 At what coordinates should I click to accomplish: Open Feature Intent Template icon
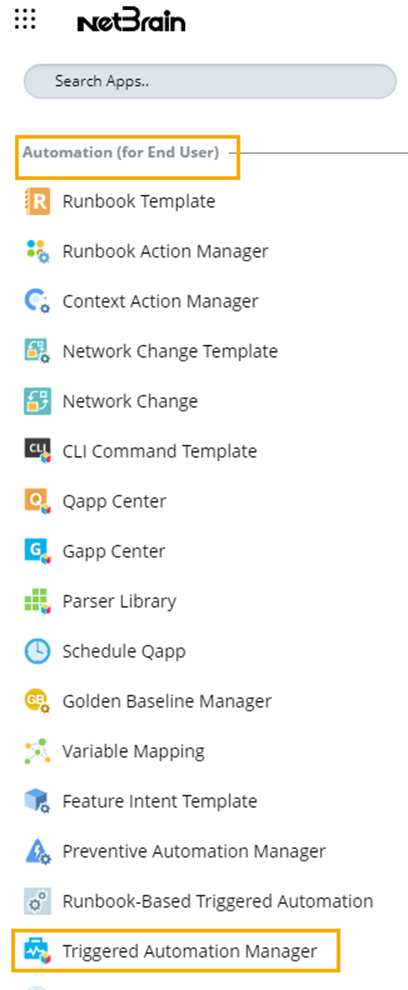pos(37,801)
